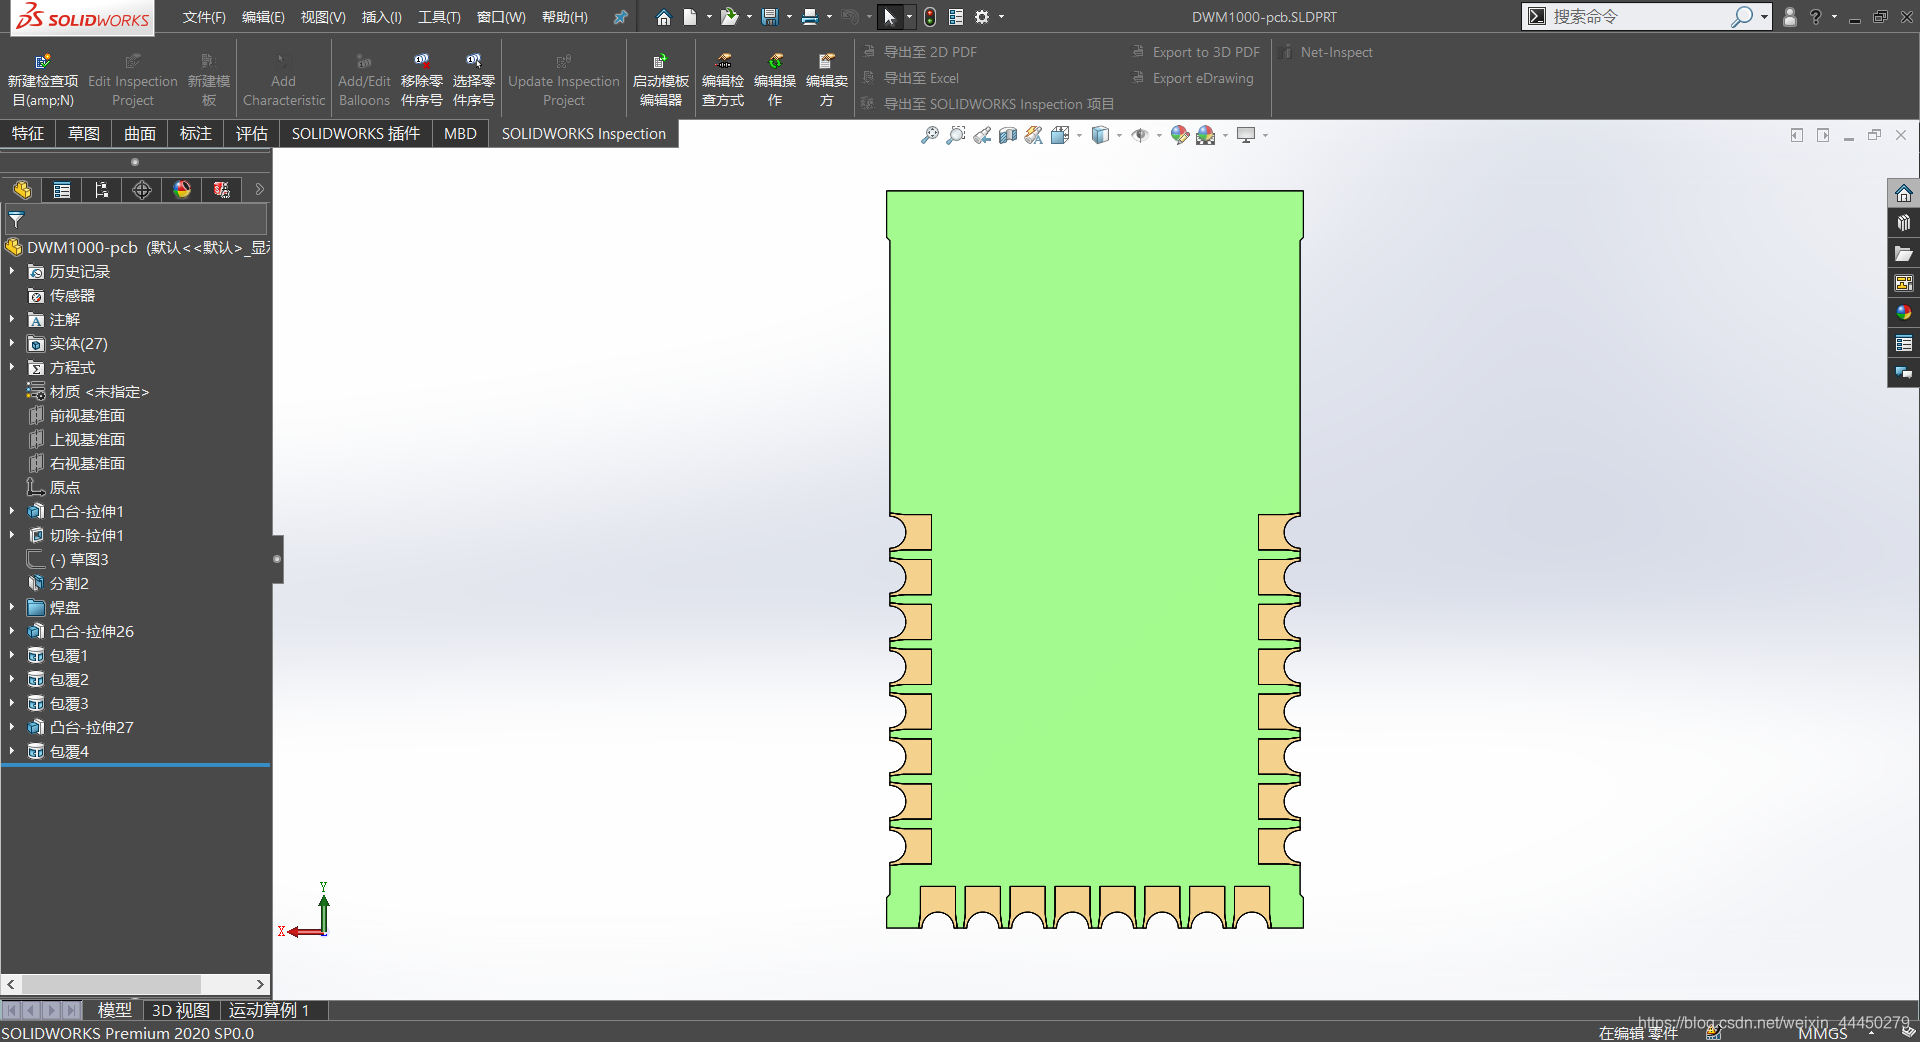
Task: Click the File Properties list icon
Action: [x=956, y=17]
